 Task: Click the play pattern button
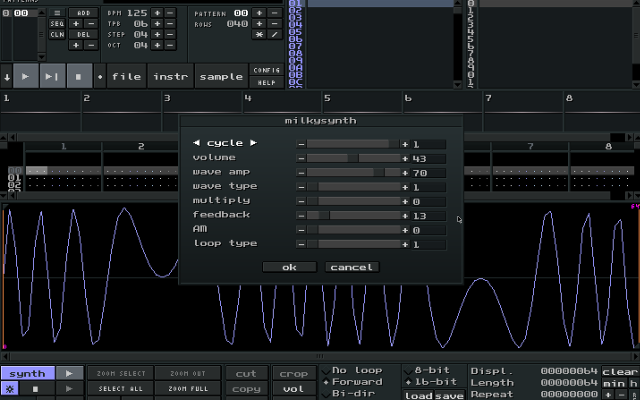52,76
